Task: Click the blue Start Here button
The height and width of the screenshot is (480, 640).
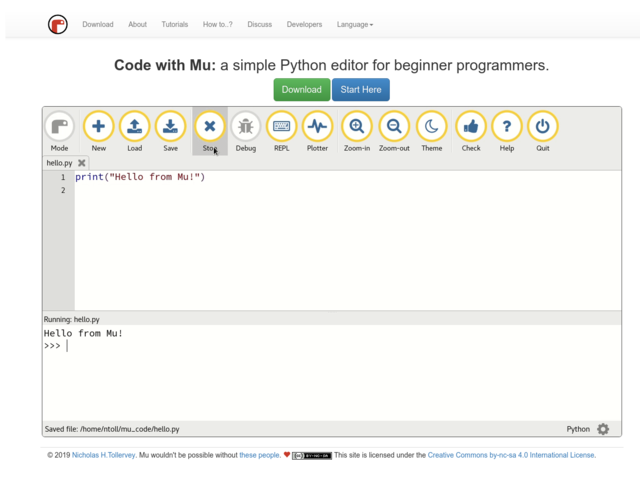Action: coord(361,89)
